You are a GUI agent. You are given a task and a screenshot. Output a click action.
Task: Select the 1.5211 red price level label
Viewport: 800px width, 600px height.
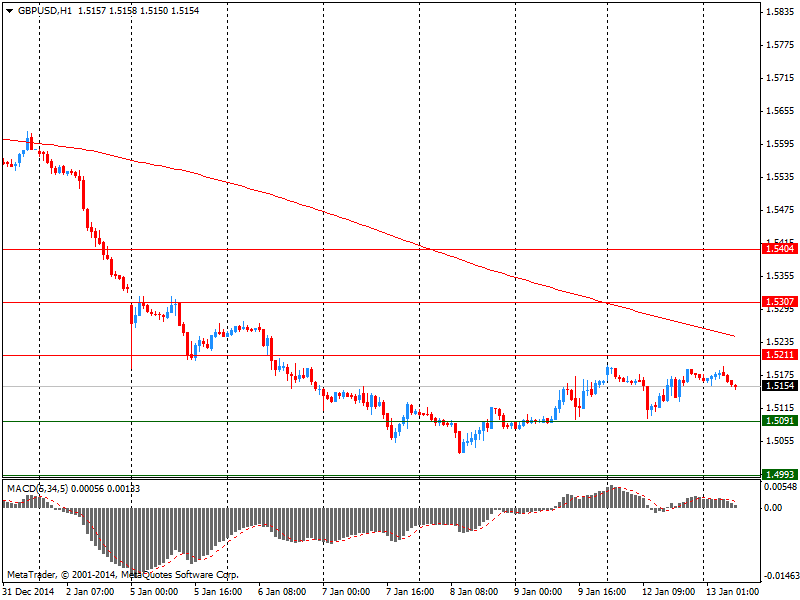pyautogui.click(x=779, y=354)
